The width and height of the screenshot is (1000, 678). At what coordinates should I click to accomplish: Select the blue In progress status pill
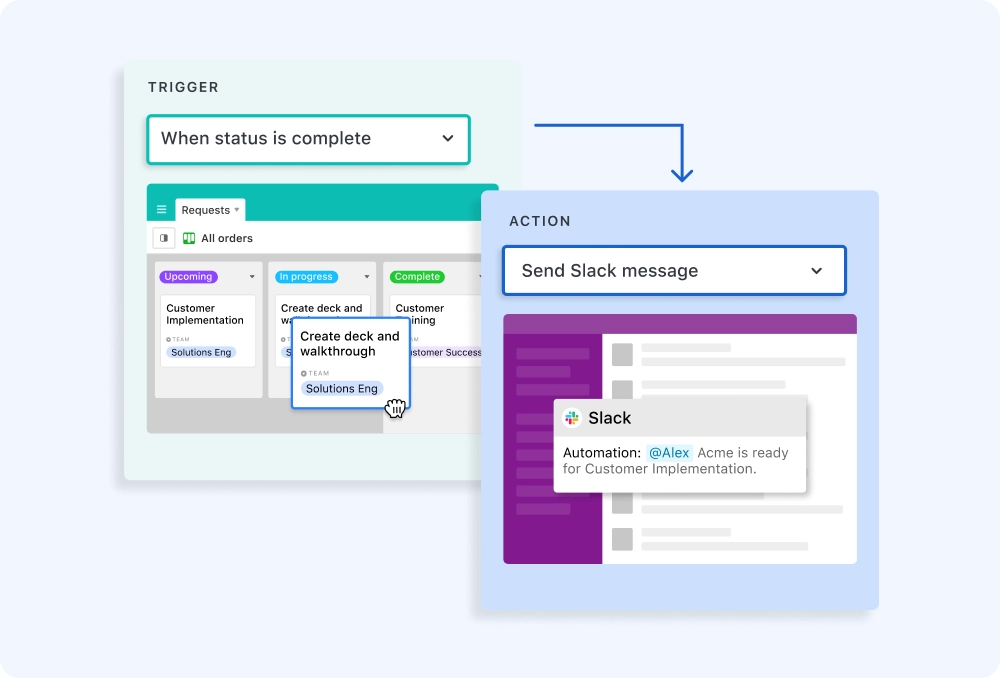pos(306,276)
